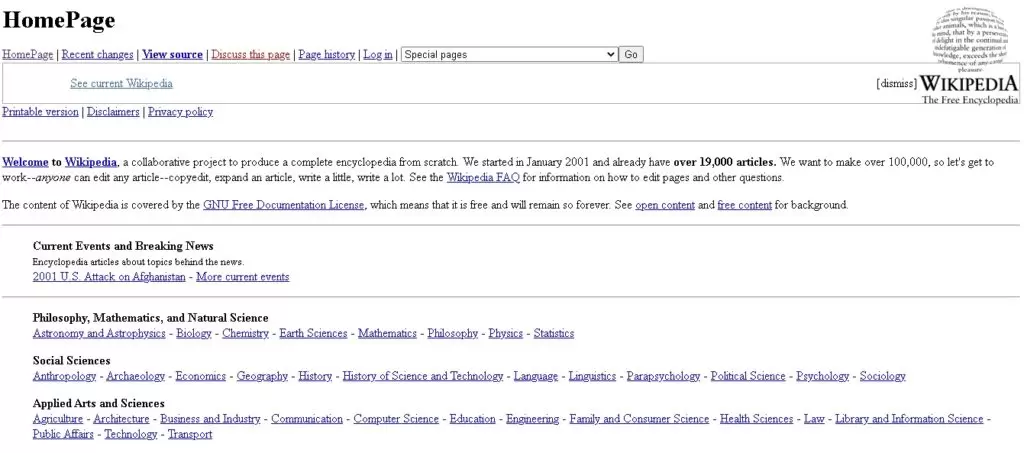The width and height of the screenshot is (1024, 453).
Task: Click More current events link
Action: [x=242, y=277]
